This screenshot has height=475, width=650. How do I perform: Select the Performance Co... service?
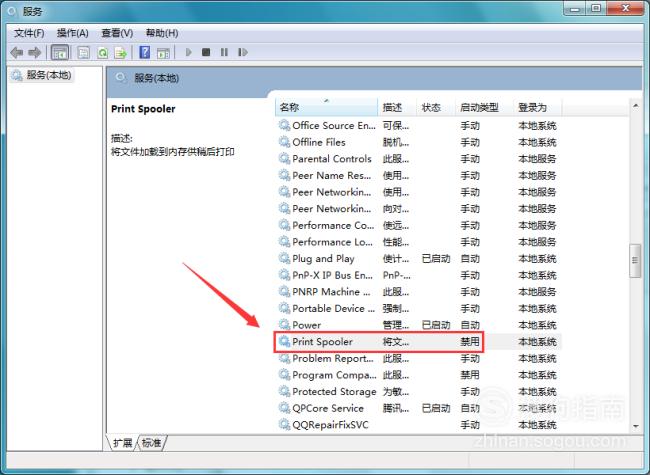(333, 225)
